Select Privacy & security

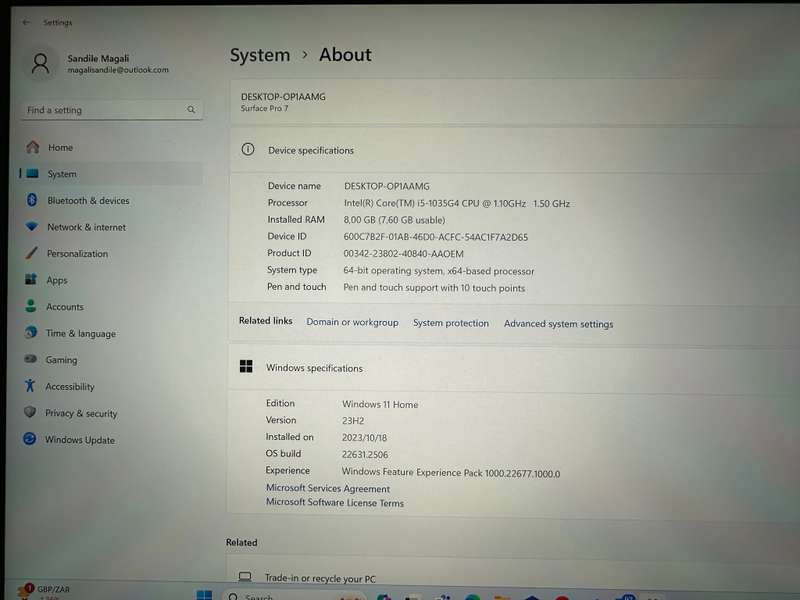point(111,413)
